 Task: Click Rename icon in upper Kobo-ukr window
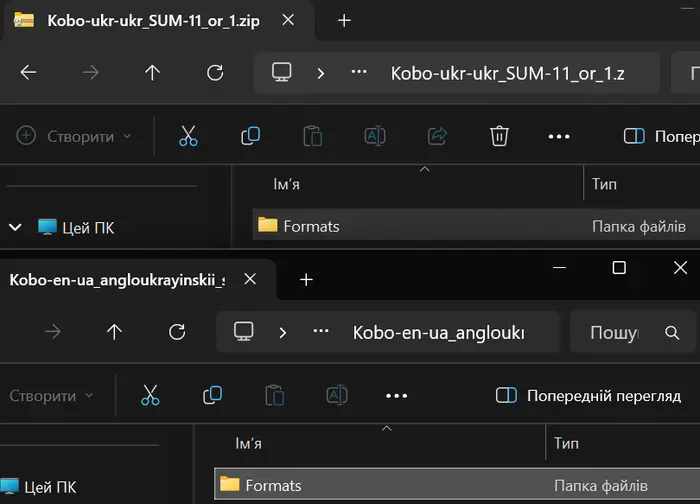[x=375, y=136]
